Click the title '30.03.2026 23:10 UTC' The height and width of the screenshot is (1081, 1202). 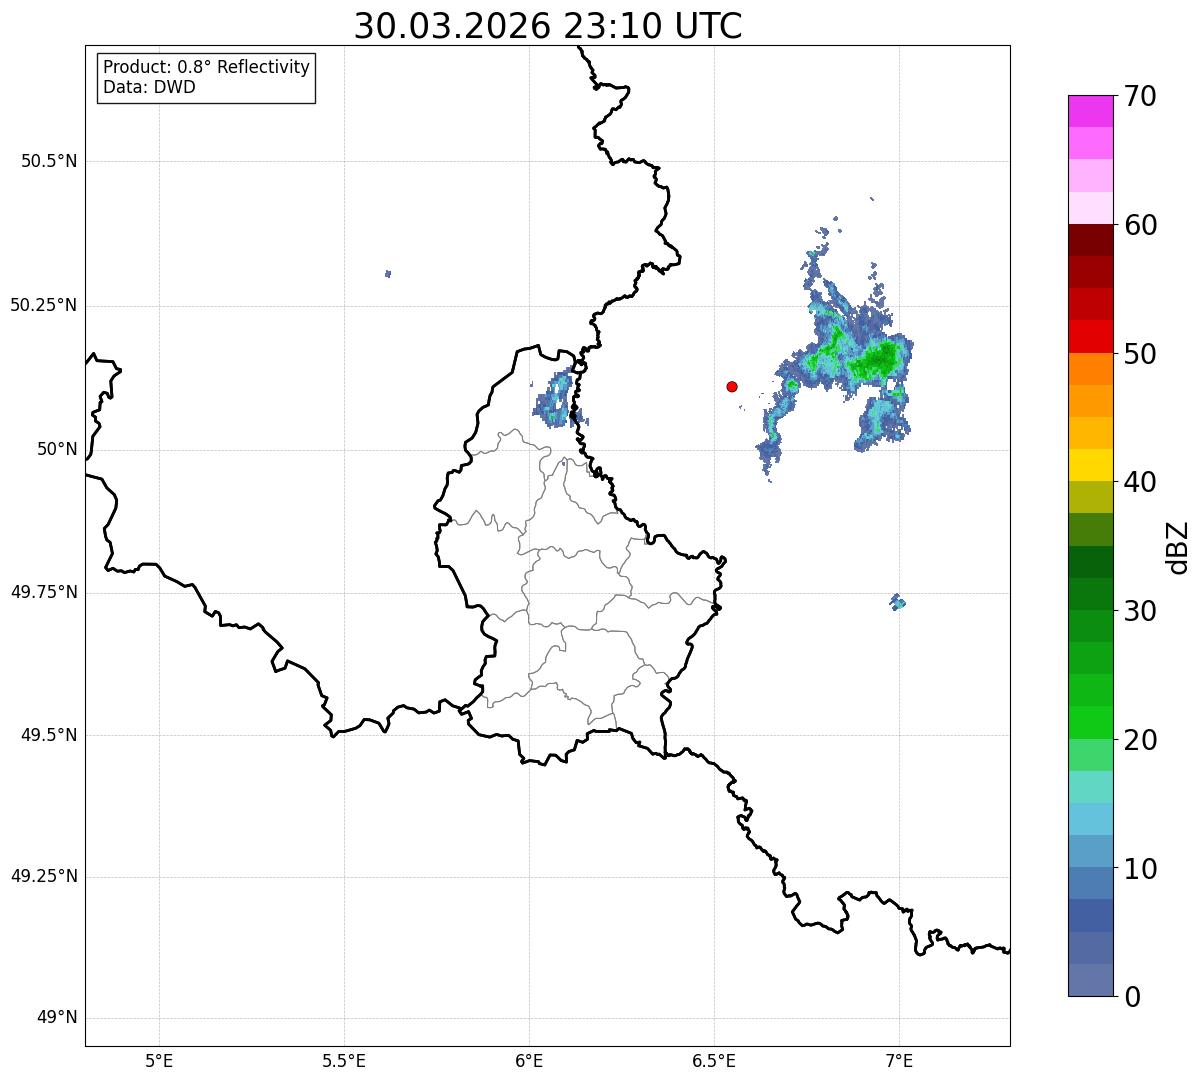pyautogui.click(x=548, y=26)
